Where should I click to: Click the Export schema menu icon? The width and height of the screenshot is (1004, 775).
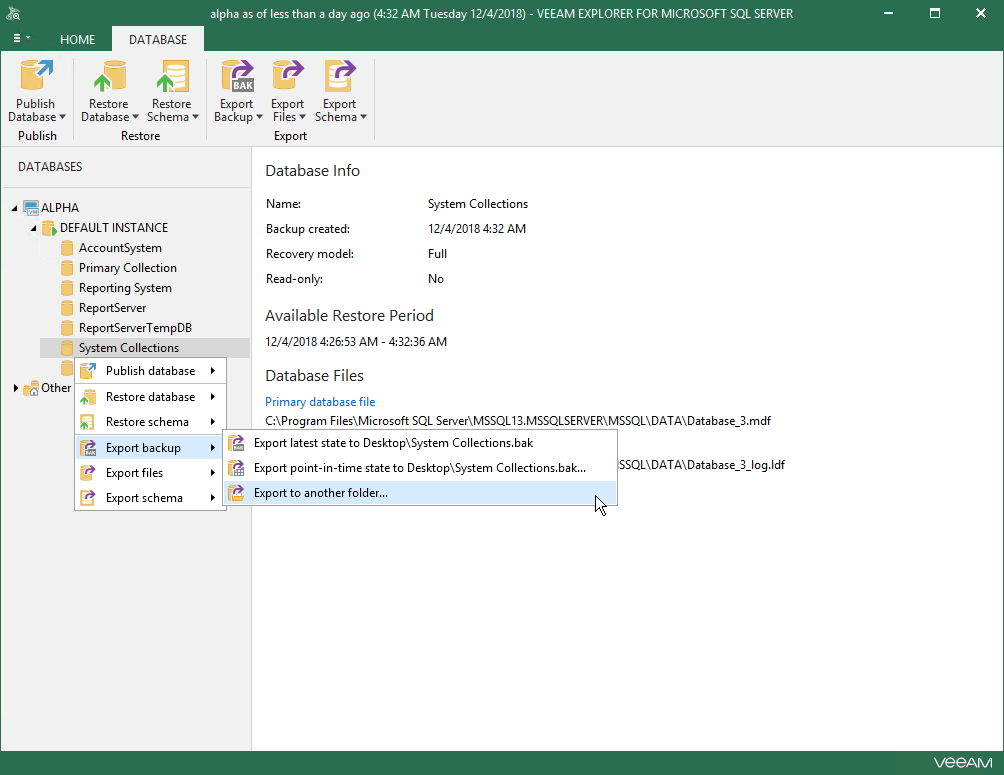[88, 498]
